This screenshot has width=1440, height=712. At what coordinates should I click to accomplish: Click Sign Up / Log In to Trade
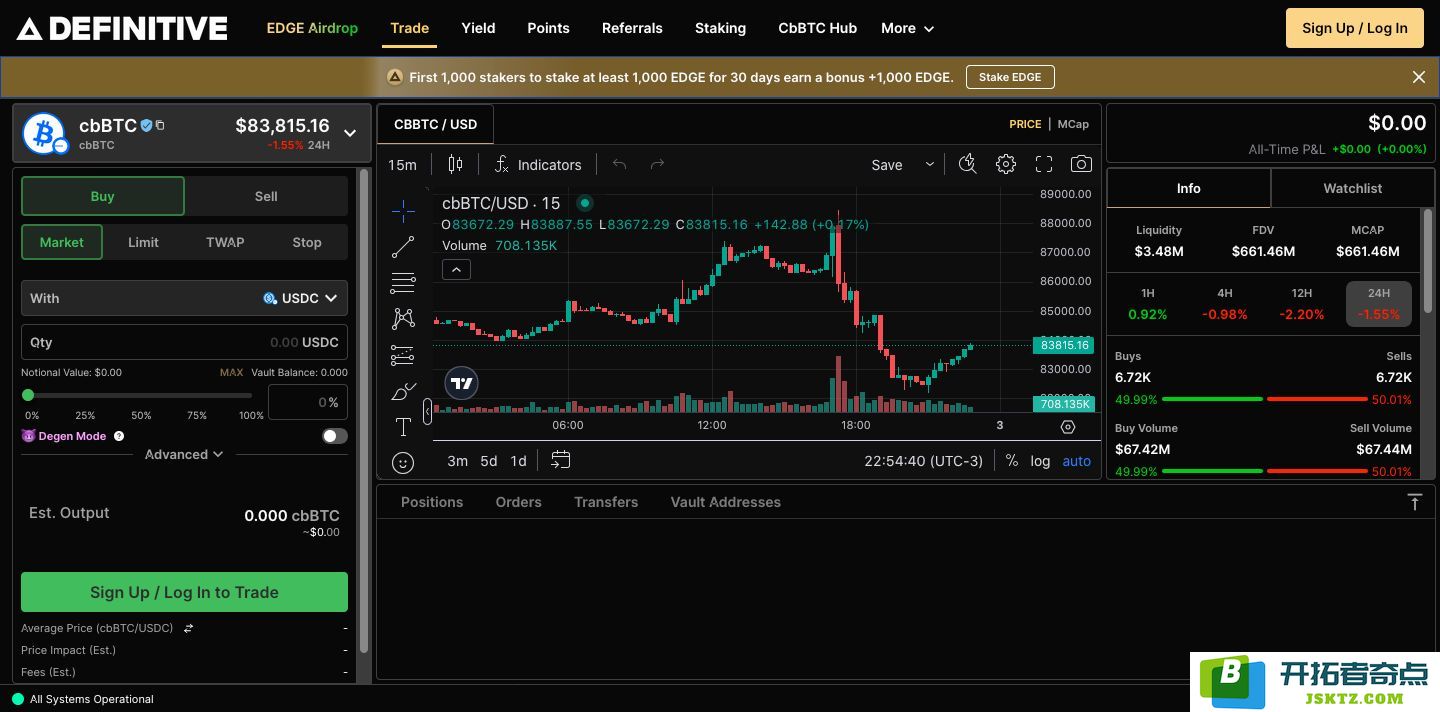click(184, 592)
